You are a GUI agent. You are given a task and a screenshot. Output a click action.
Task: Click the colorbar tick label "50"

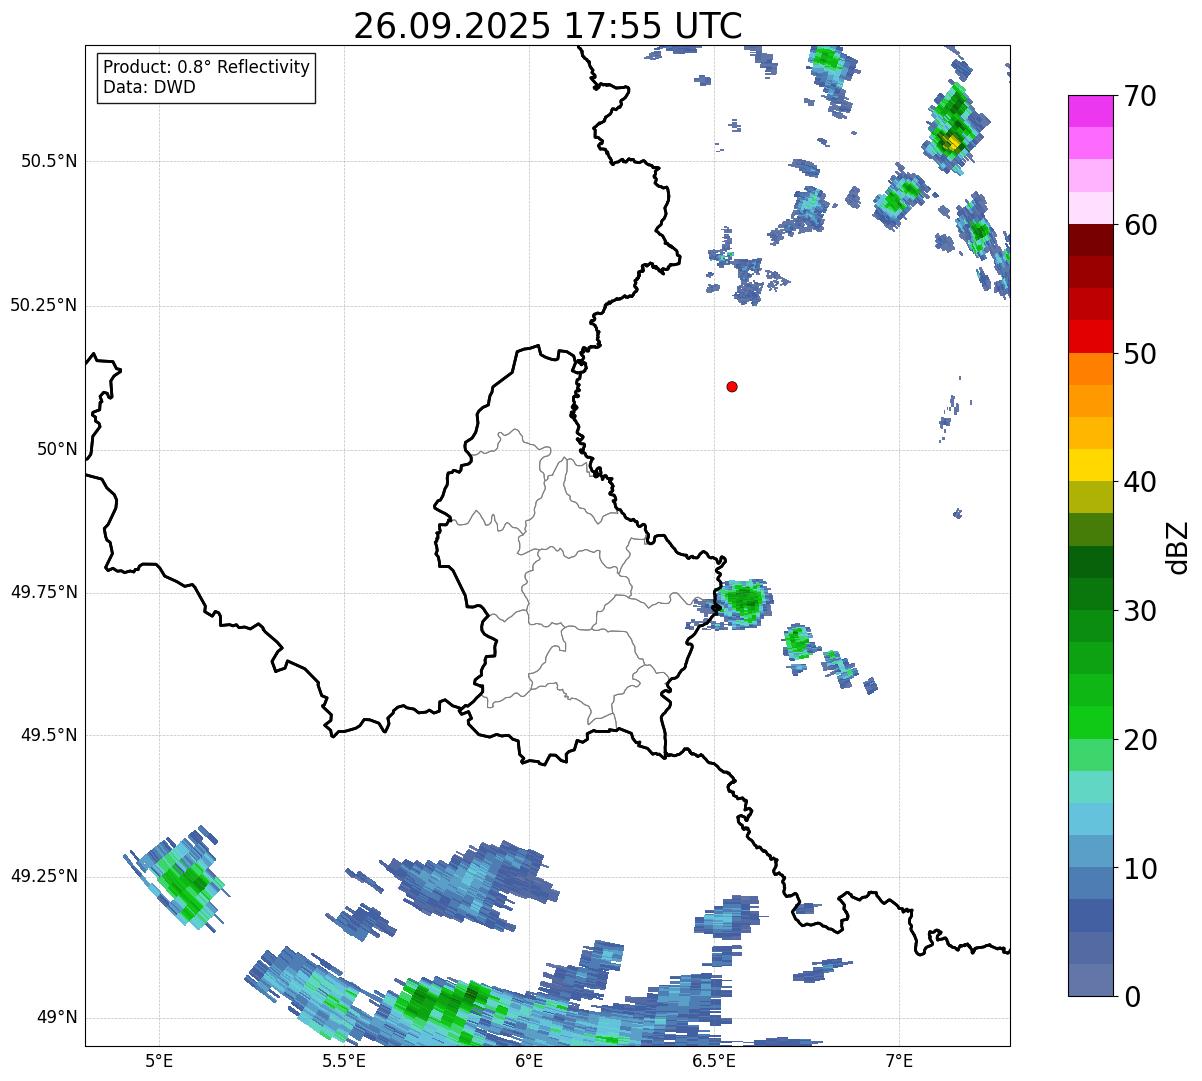pos(1141,354)
